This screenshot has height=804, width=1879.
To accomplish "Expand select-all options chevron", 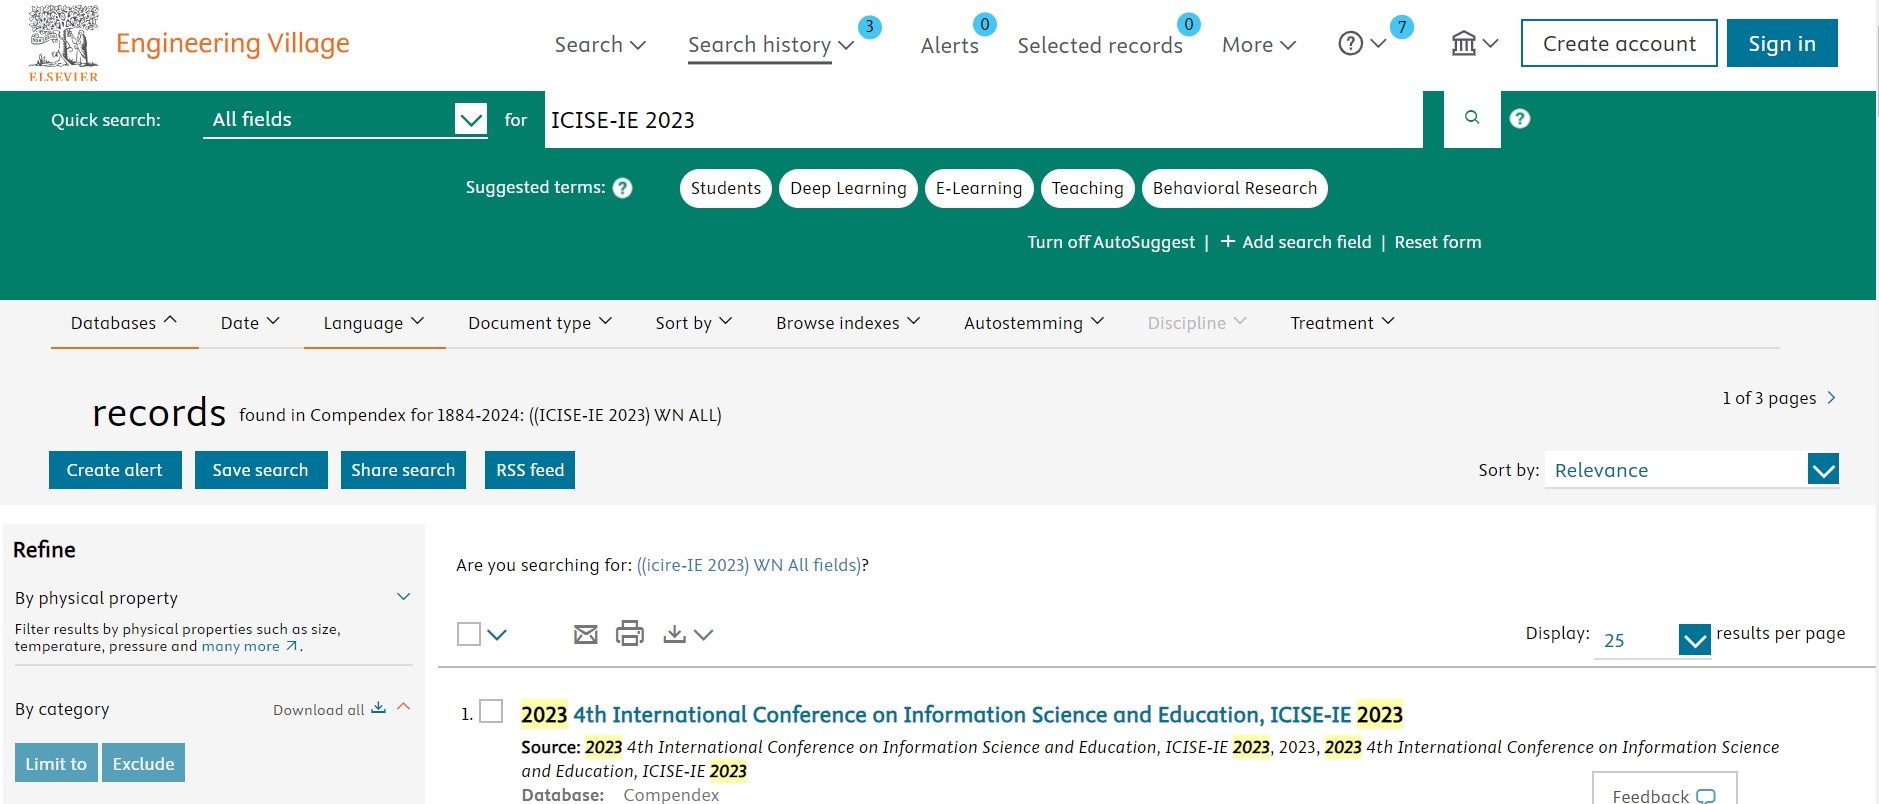I will (497, 634).
